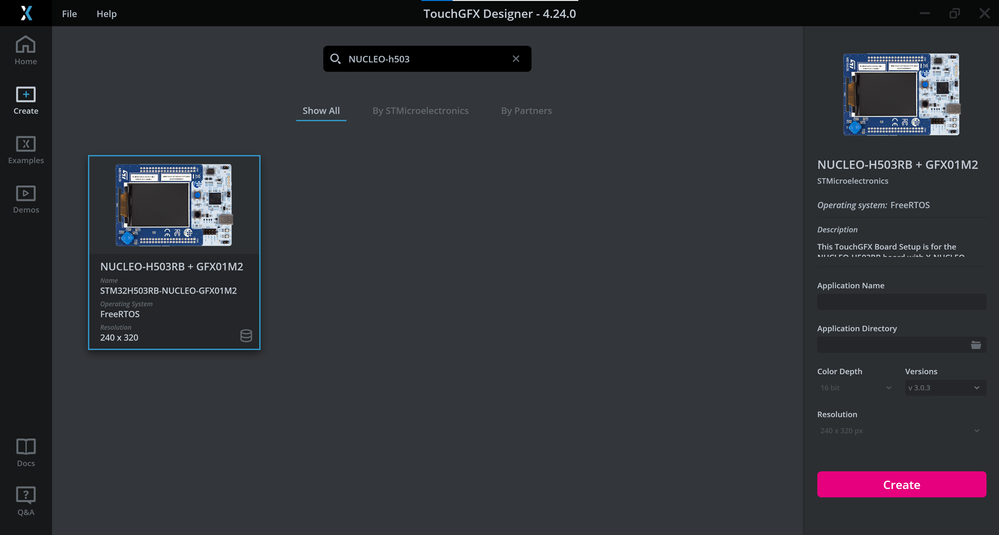Open Q&A from the sidebar
This screenshot has width=999, height=535.
point(25,501)
